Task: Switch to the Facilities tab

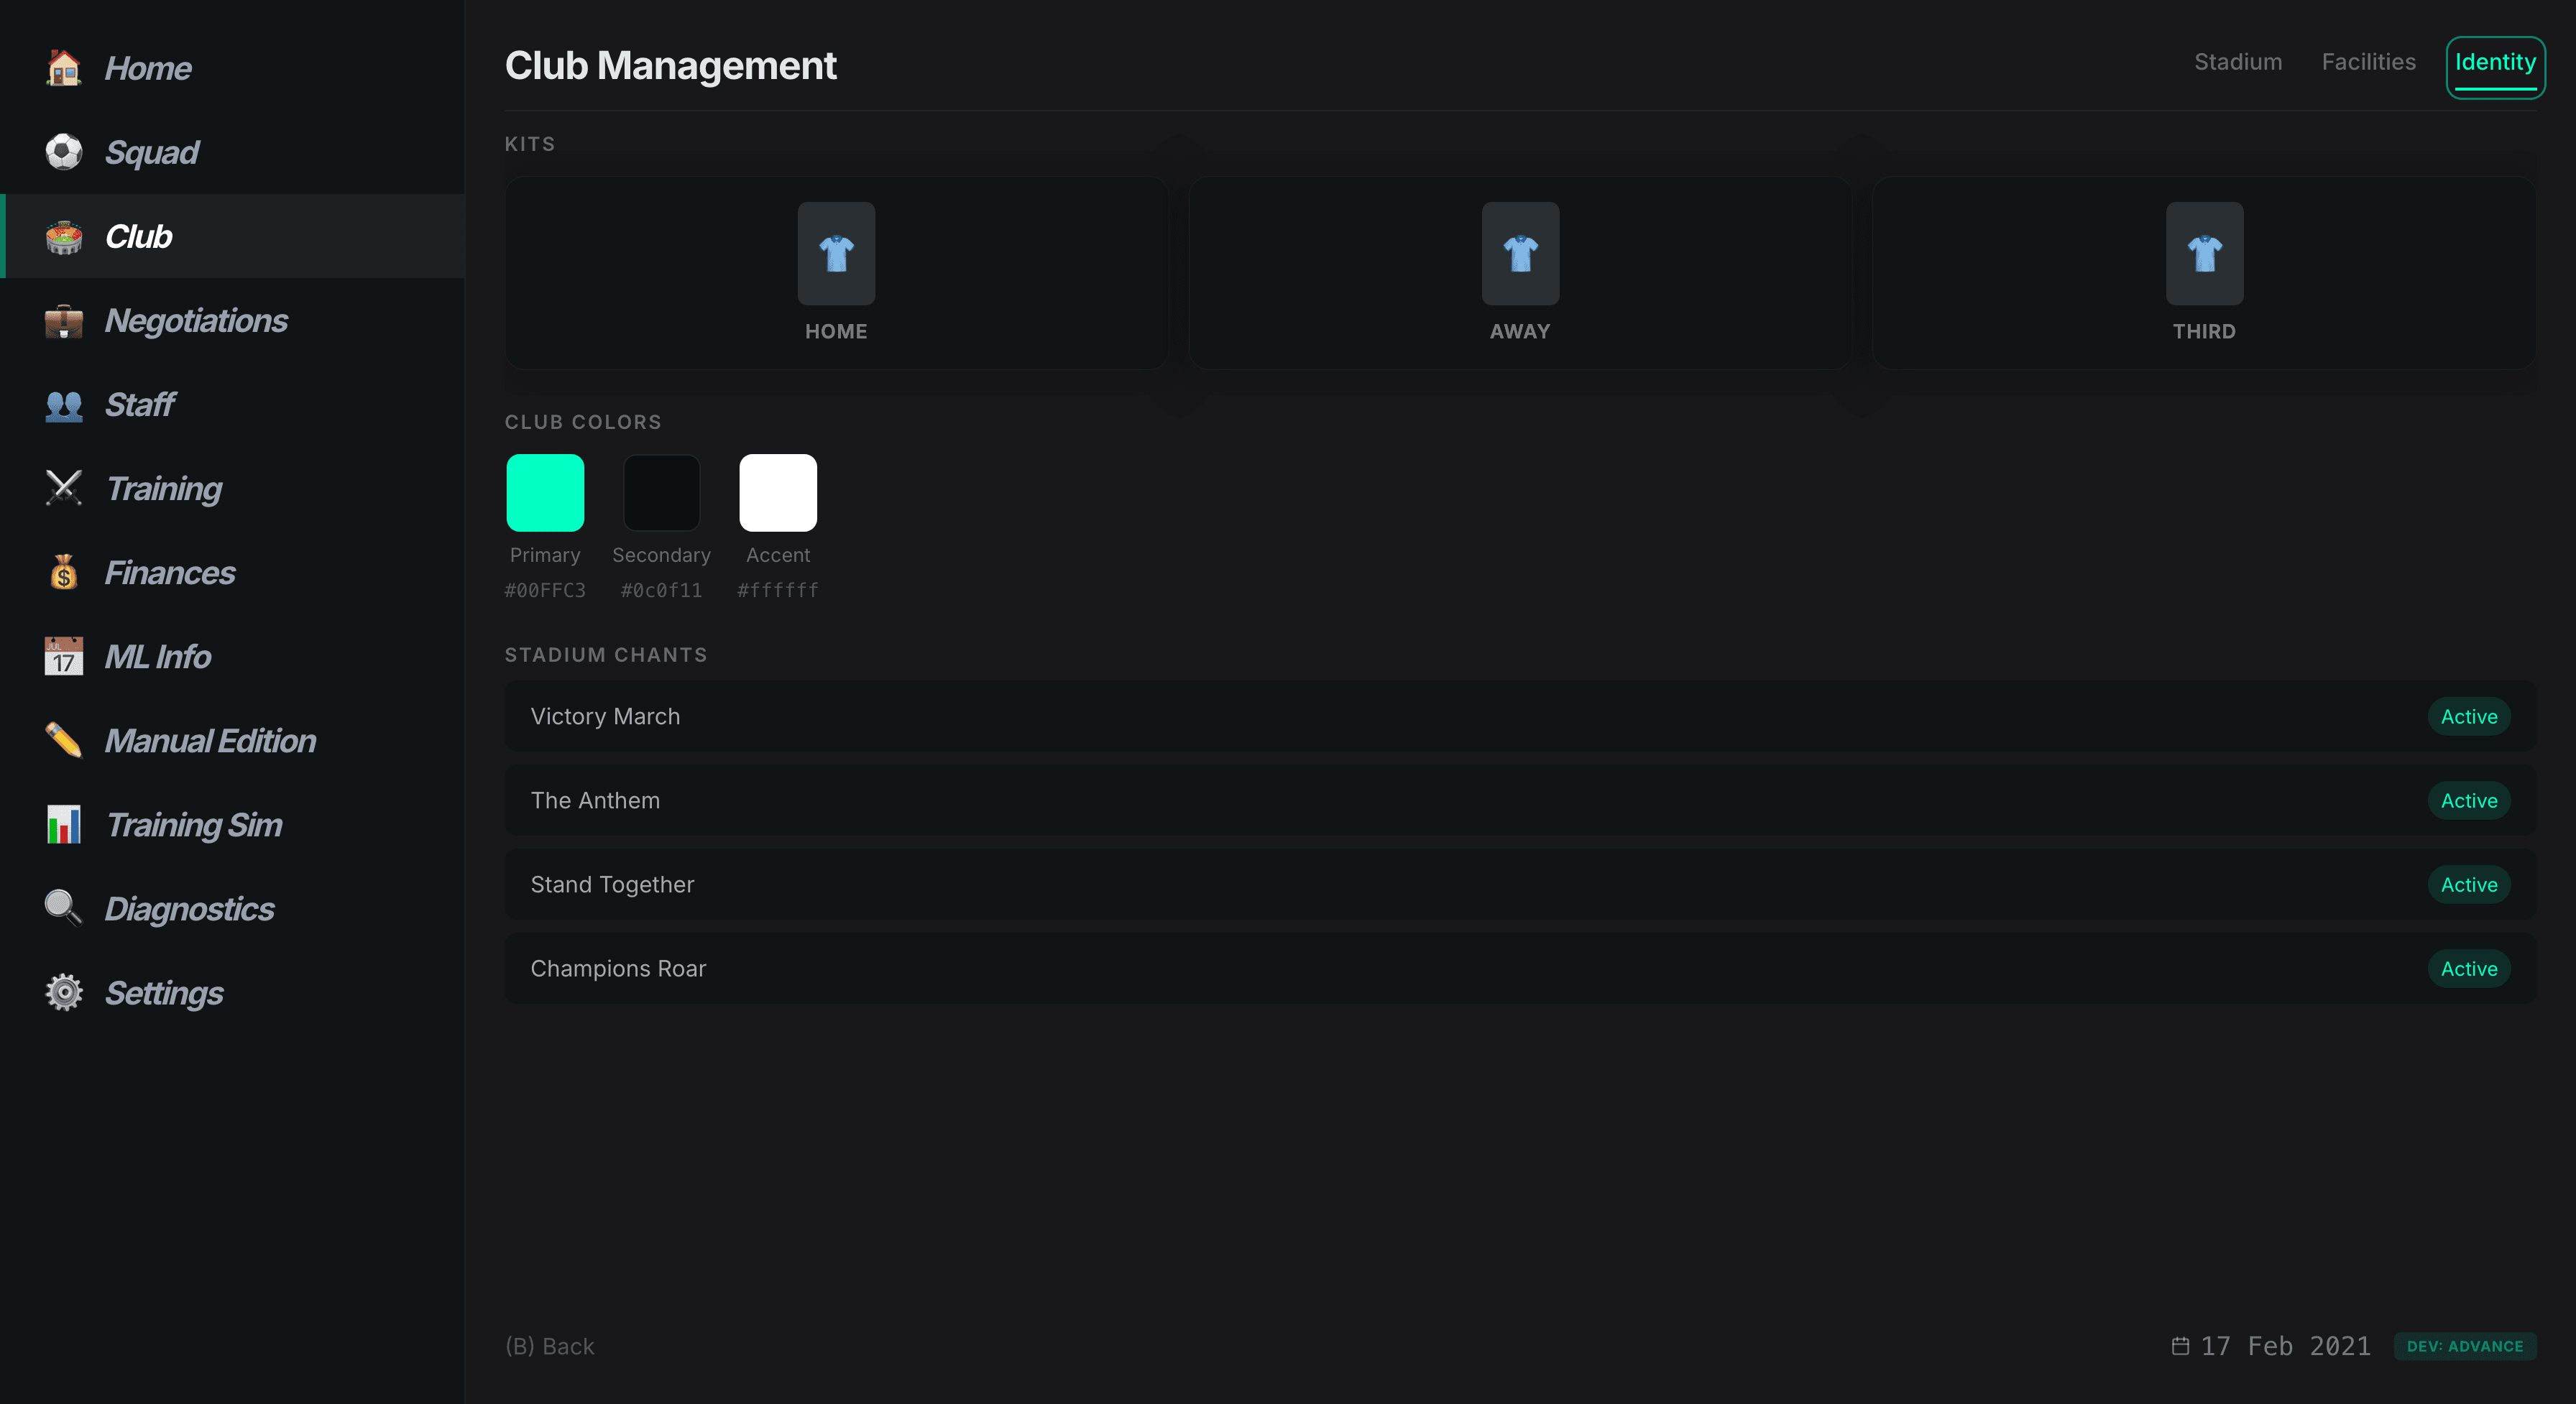Action: click(x=2368, y=62)
